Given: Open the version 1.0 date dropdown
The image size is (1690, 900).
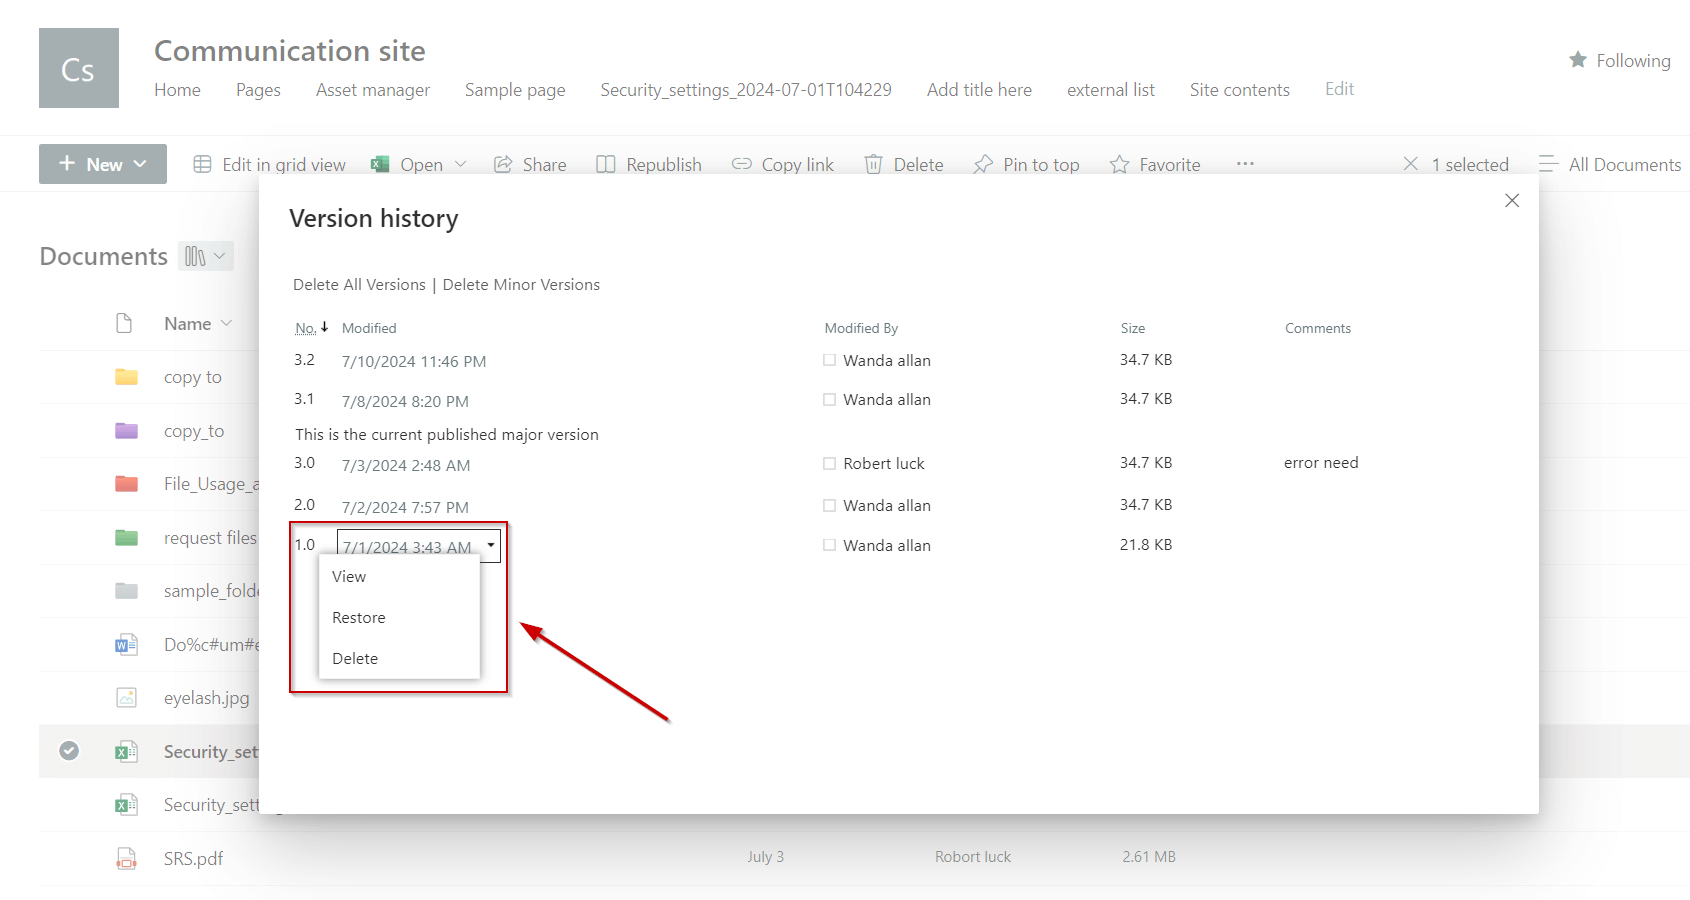Looking at the screenshot, I should (490, 546).
